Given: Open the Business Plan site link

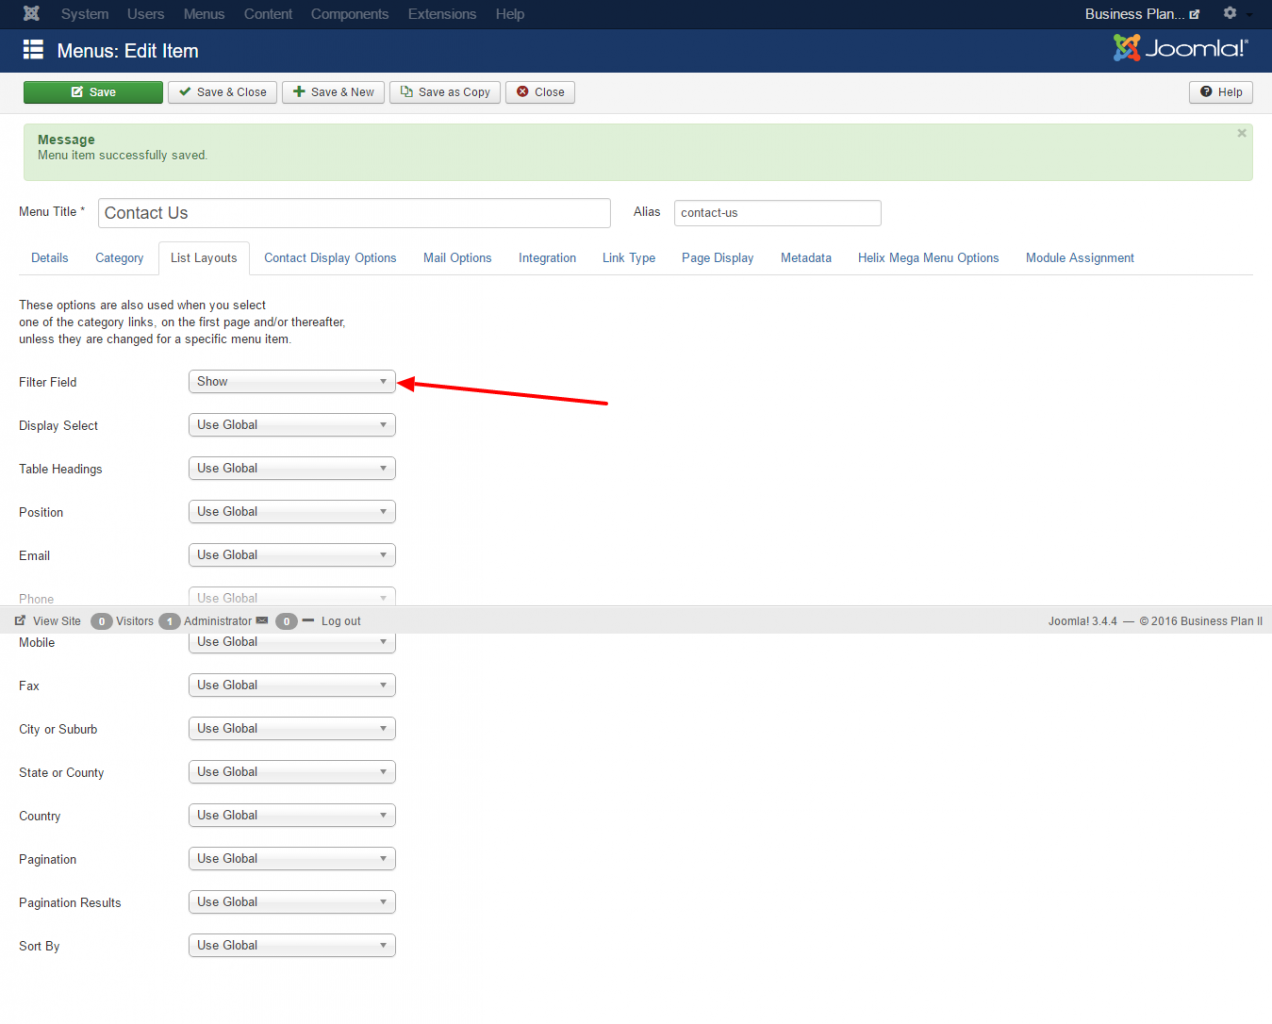Looking at the screenshot, I should coord(1141,14).
